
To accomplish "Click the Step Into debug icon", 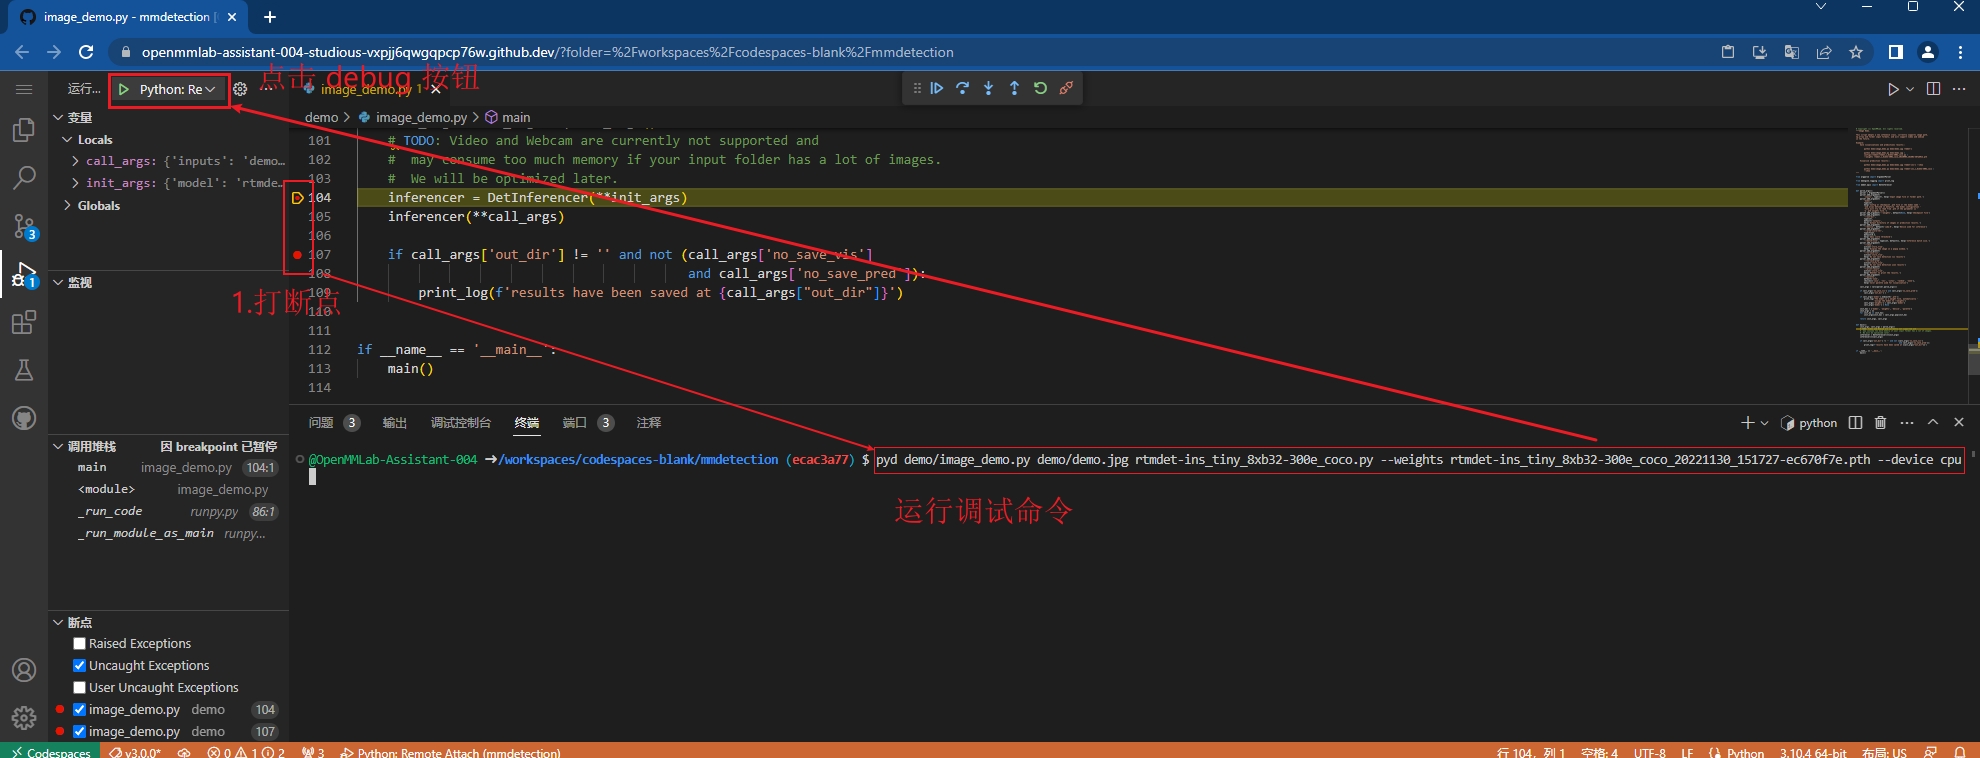I will (988, 88).
